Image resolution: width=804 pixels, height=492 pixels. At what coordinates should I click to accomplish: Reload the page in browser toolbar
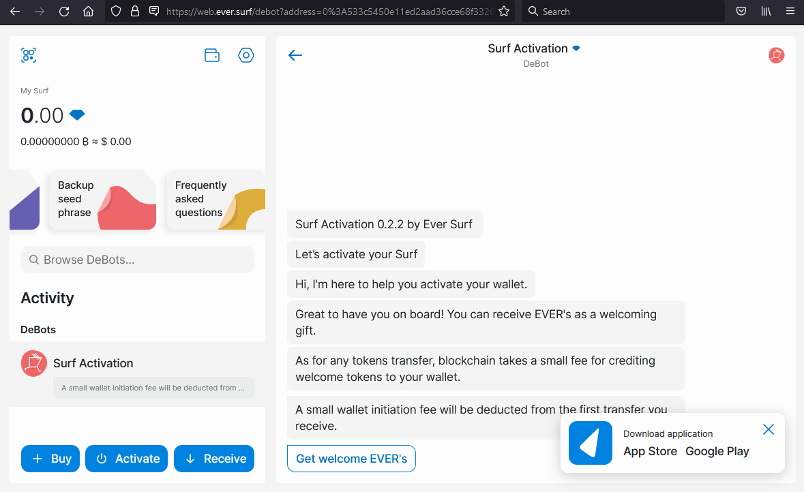click(x=64, y=11)
